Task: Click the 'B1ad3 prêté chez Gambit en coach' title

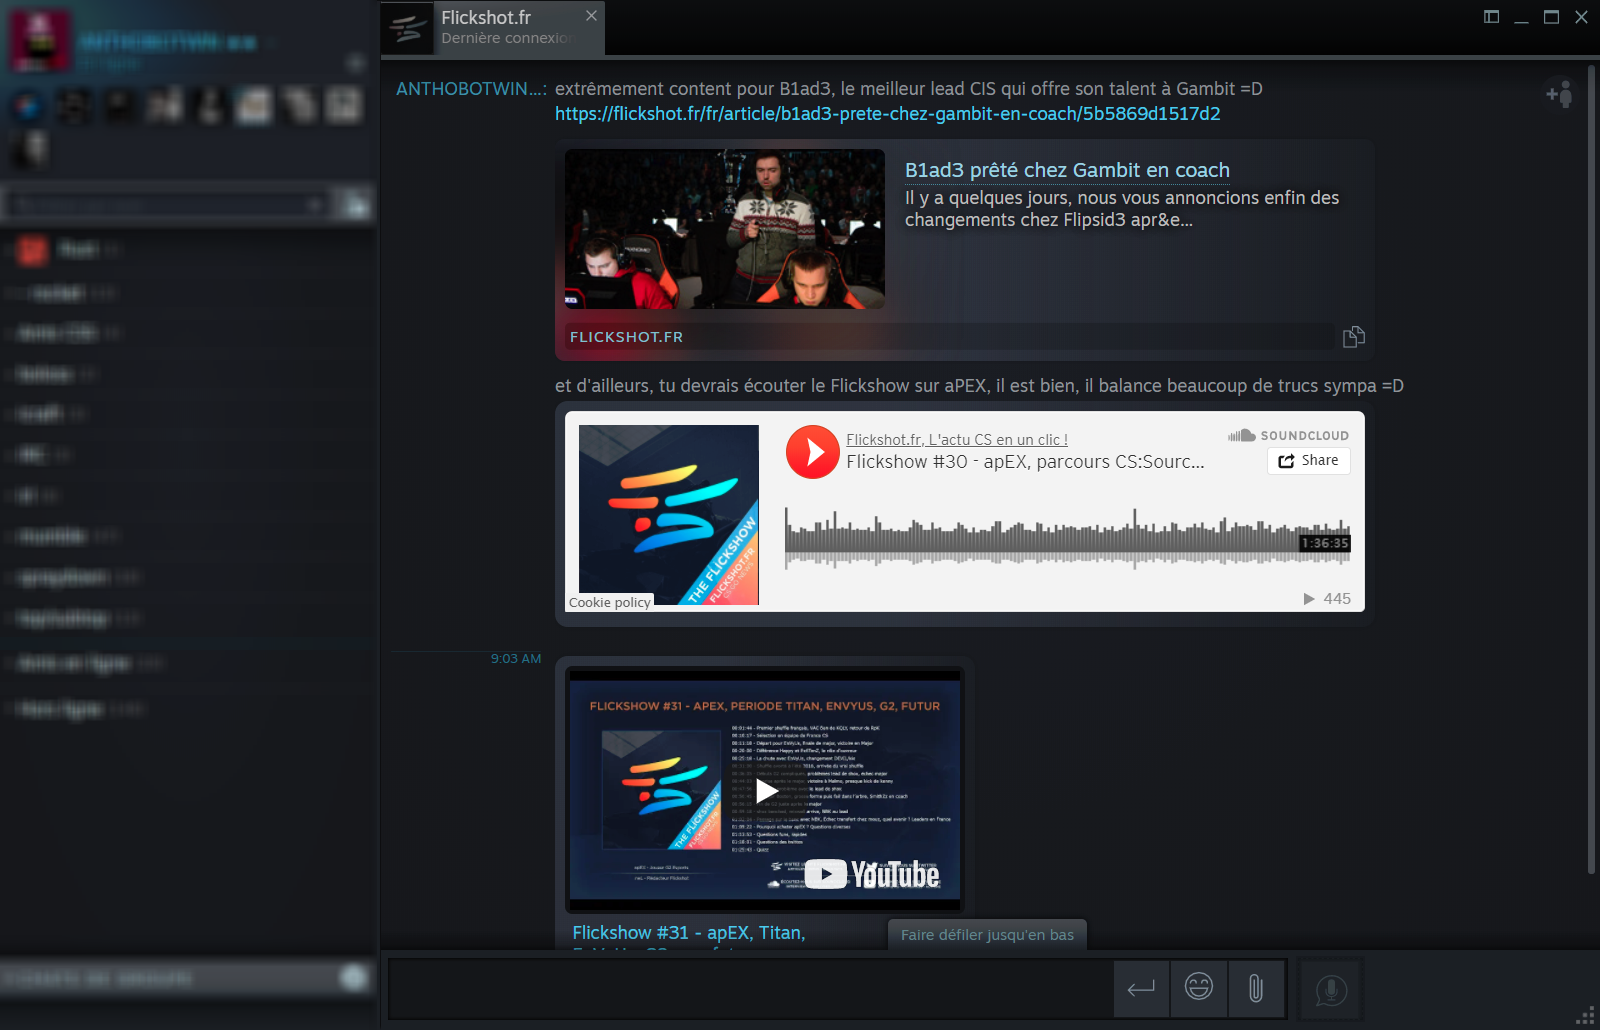Action: coord(1067,170)
